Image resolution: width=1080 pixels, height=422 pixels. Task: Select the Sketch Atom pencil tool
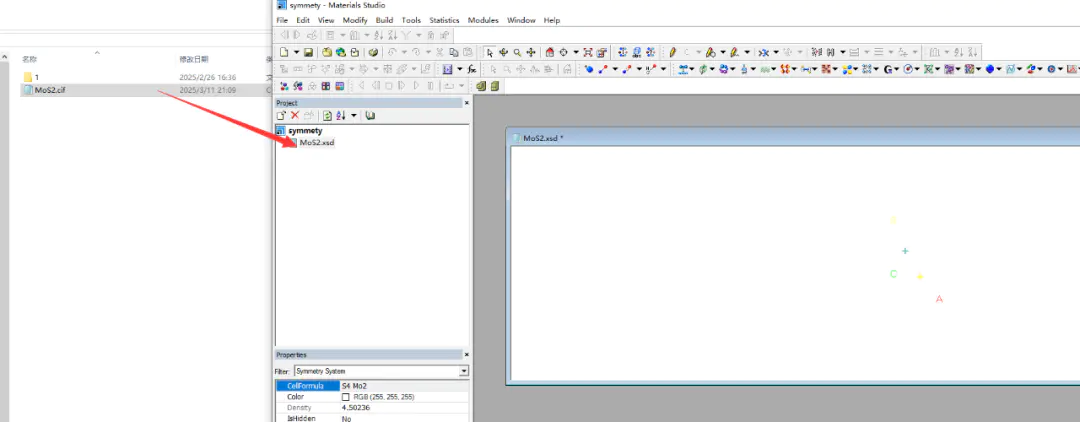[x=673, y=52]
